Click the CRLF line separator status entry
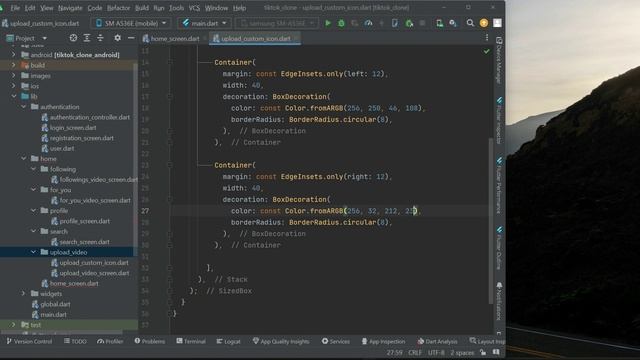 [415, 353]
